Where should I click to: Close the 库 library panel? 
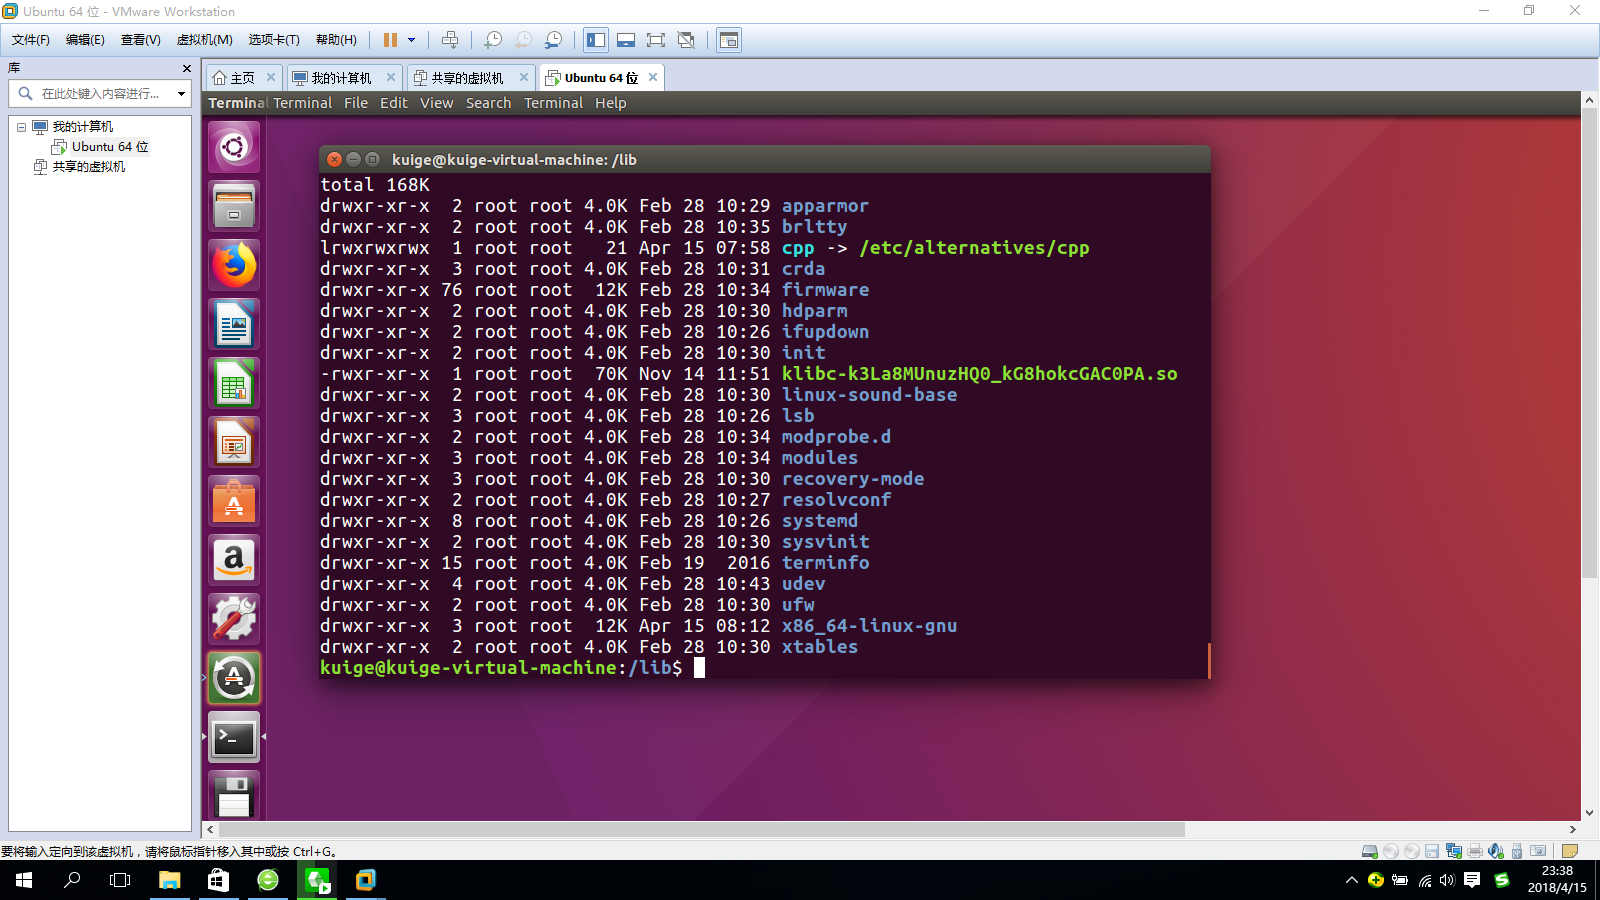tap(186, 68)
